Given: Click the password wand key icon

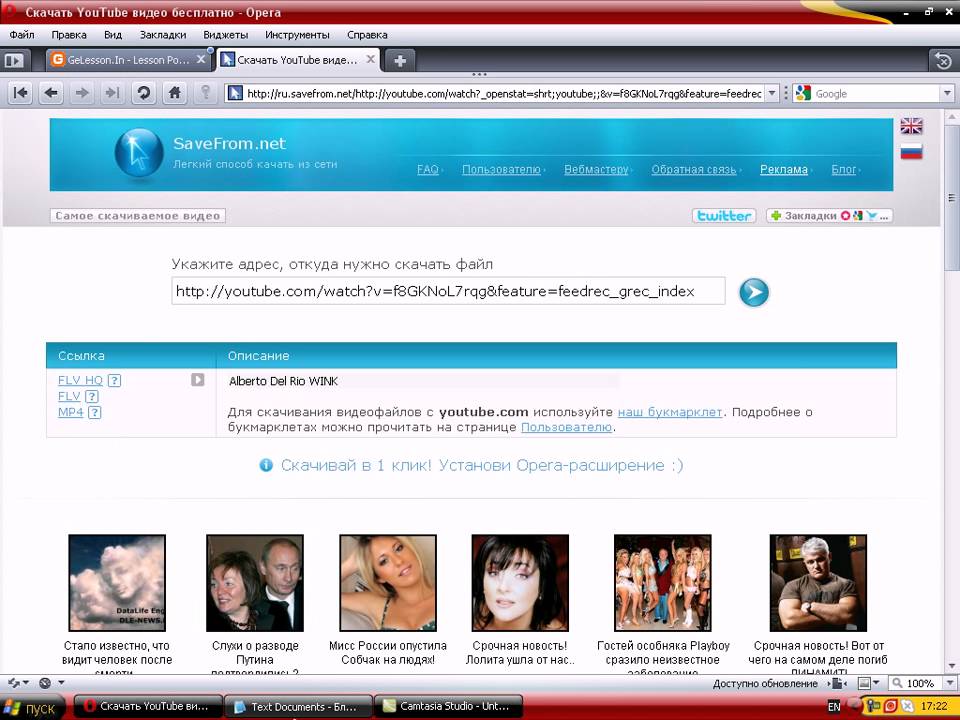Looking at the screenshot, I should click(206, 93).
